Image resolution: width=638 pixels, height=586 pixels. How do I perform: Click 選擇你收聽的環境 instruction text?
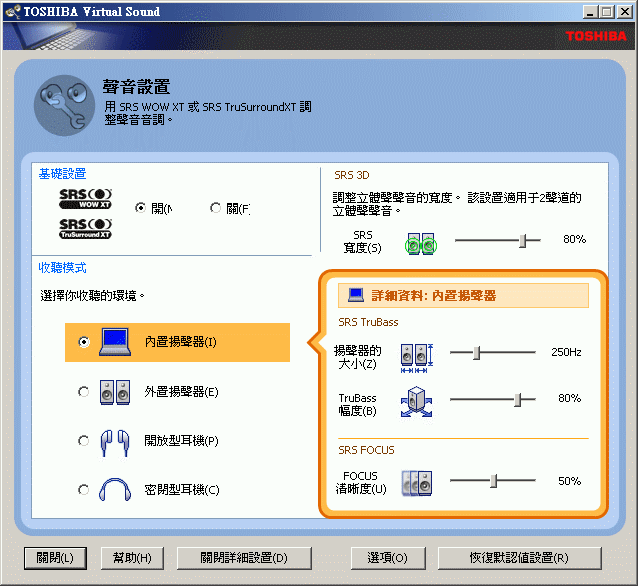point(92,295)
